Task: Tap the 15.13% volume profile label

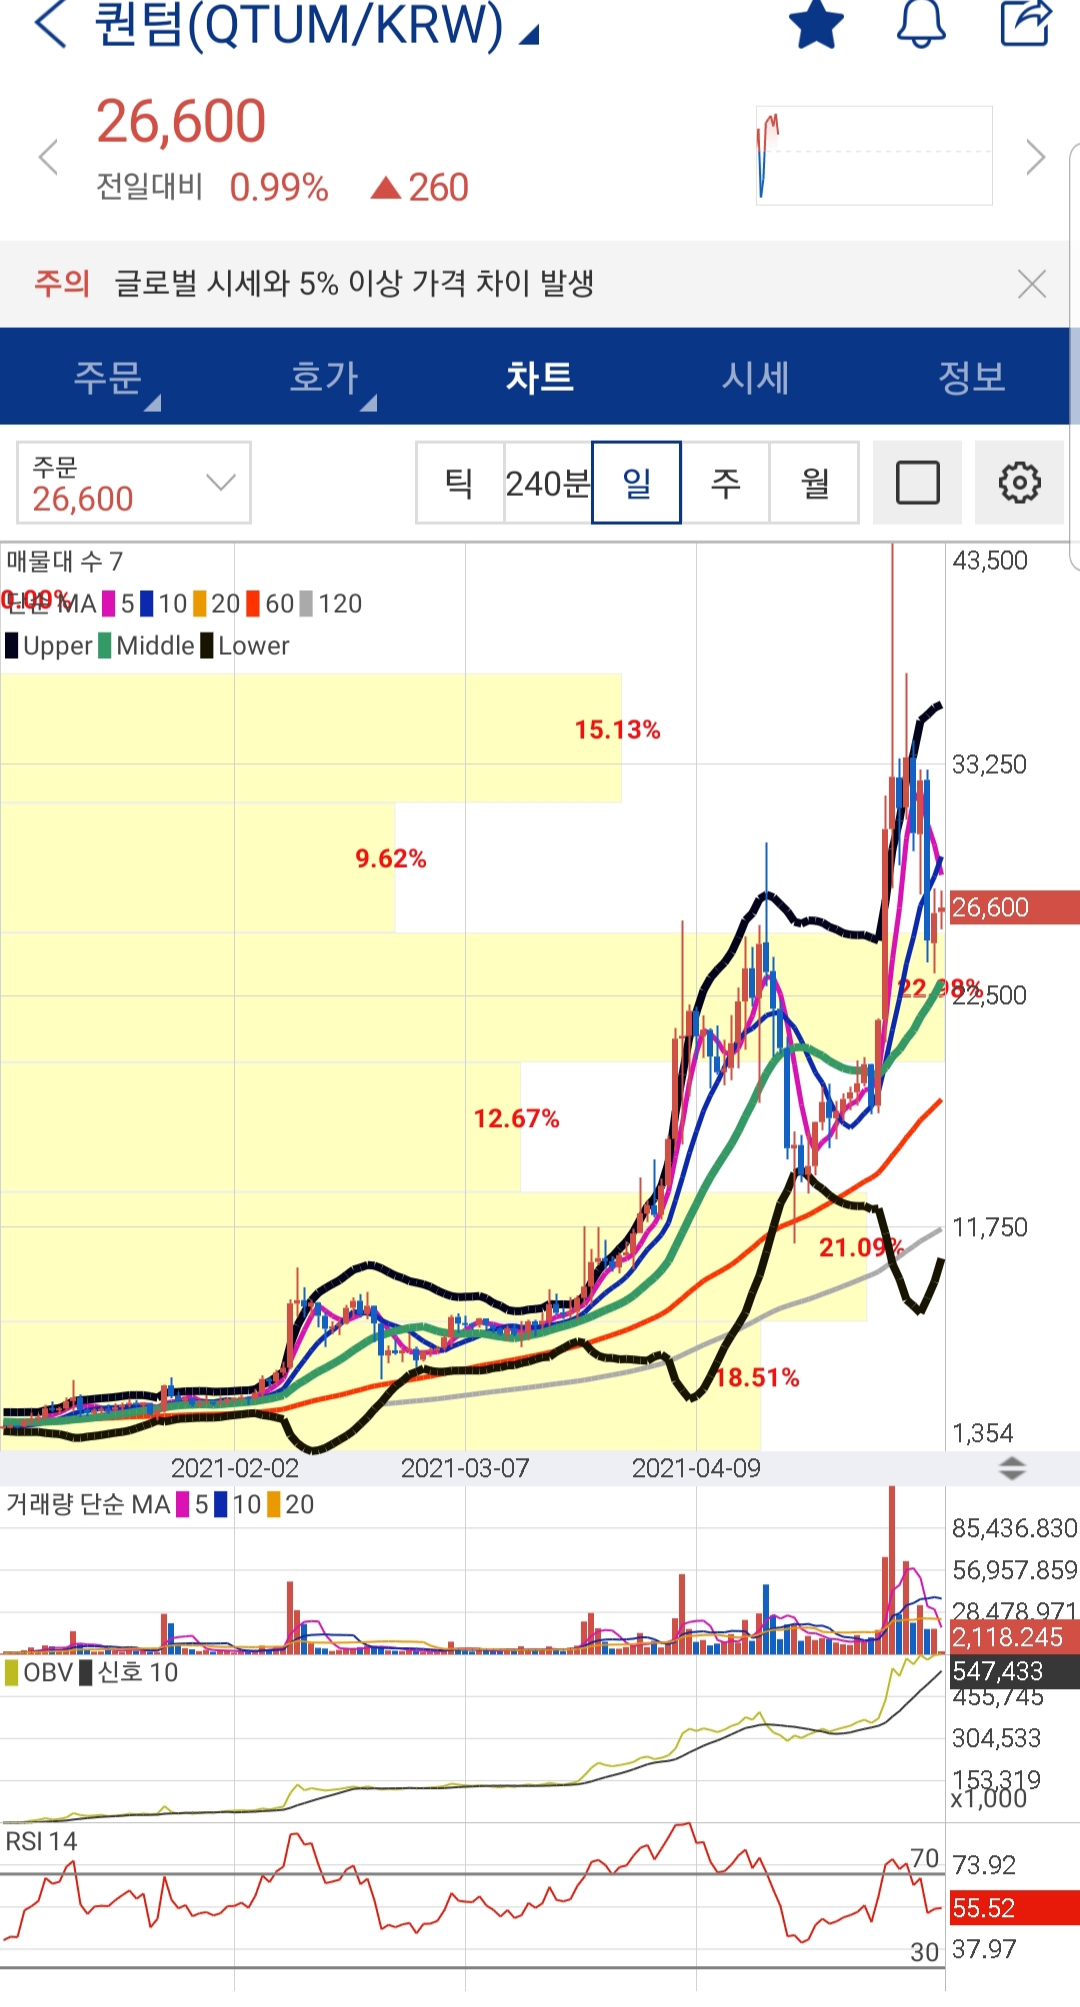Action: point(617,730)
